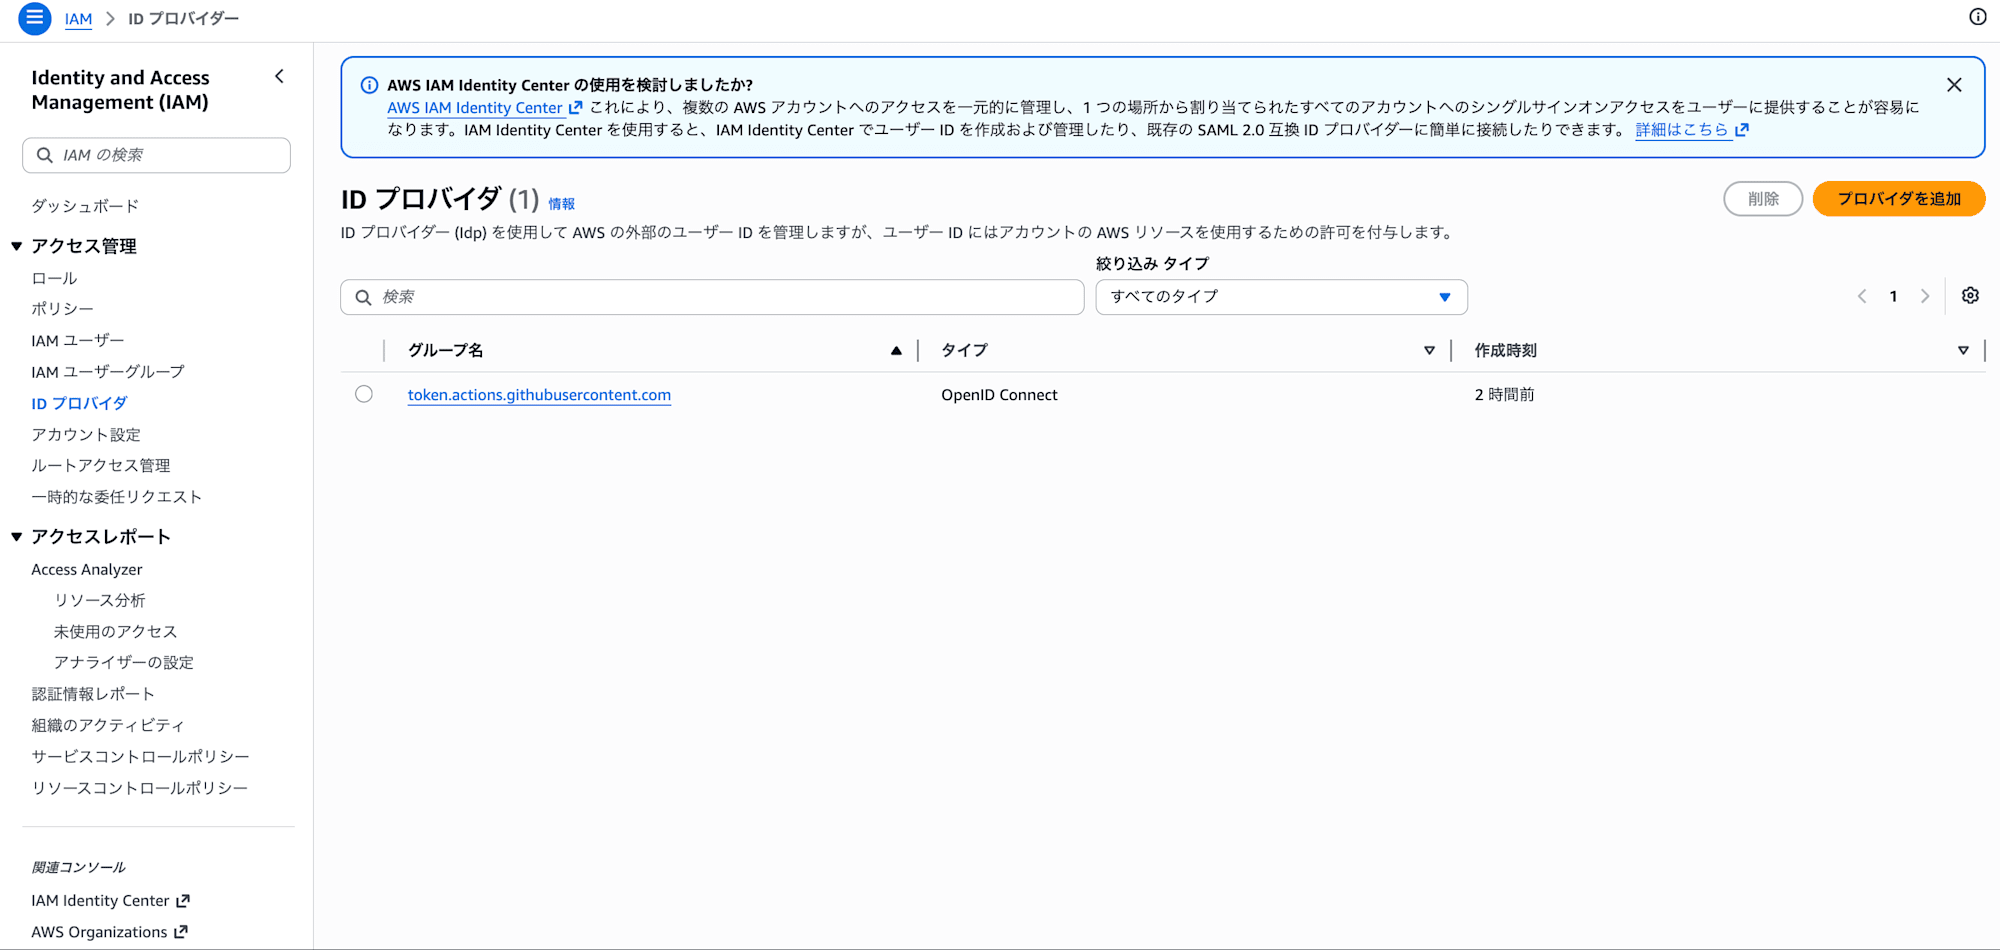2000x950 pixels.
Task: Open アナライザーの設定 in sidebar
Action: pos(124,662)
